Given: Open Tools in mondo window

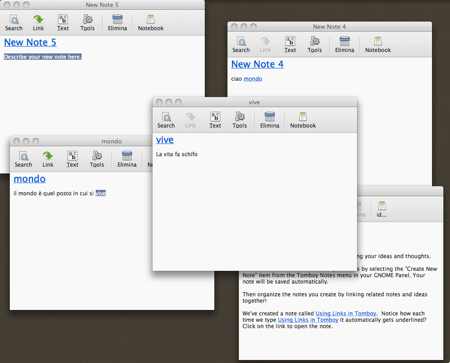Looking at the screenshot, I should (x=97, y=159).
